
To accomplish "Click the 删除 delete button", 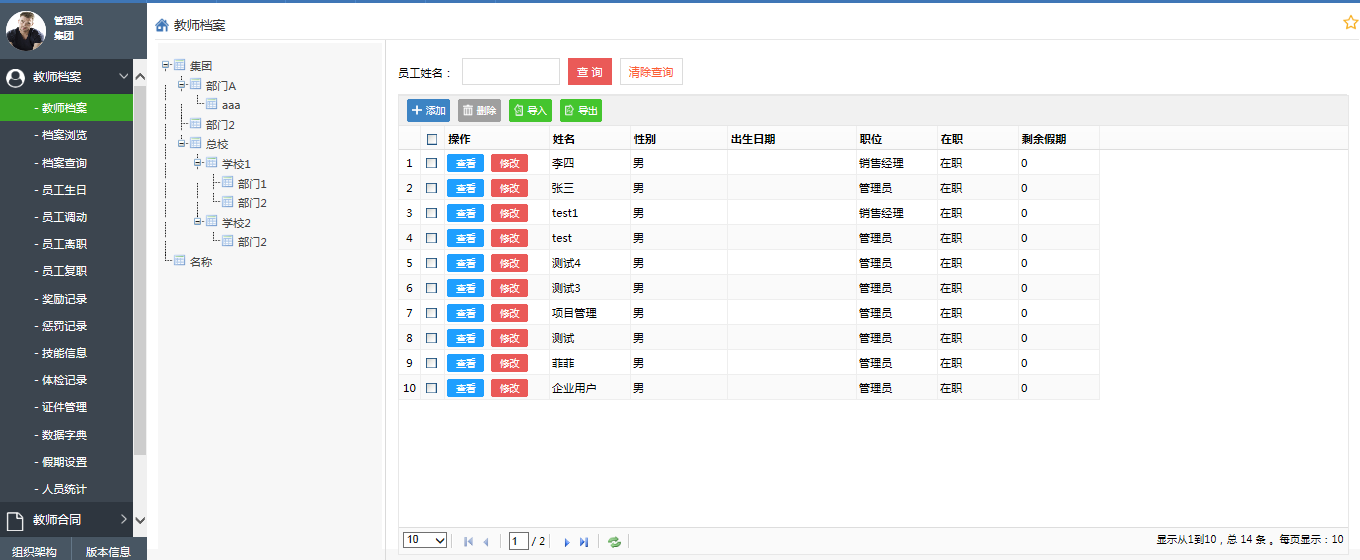I will point(479,111).
